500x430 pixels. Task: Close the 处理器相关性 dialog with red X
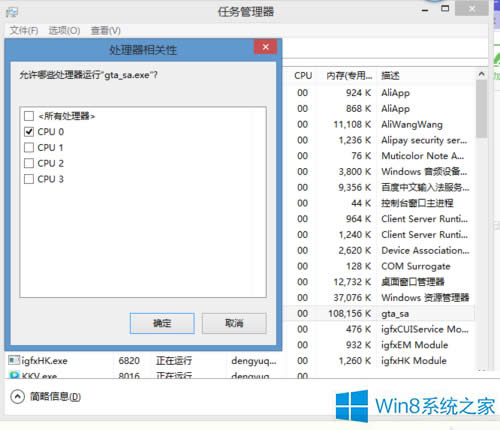click(265, 47)
